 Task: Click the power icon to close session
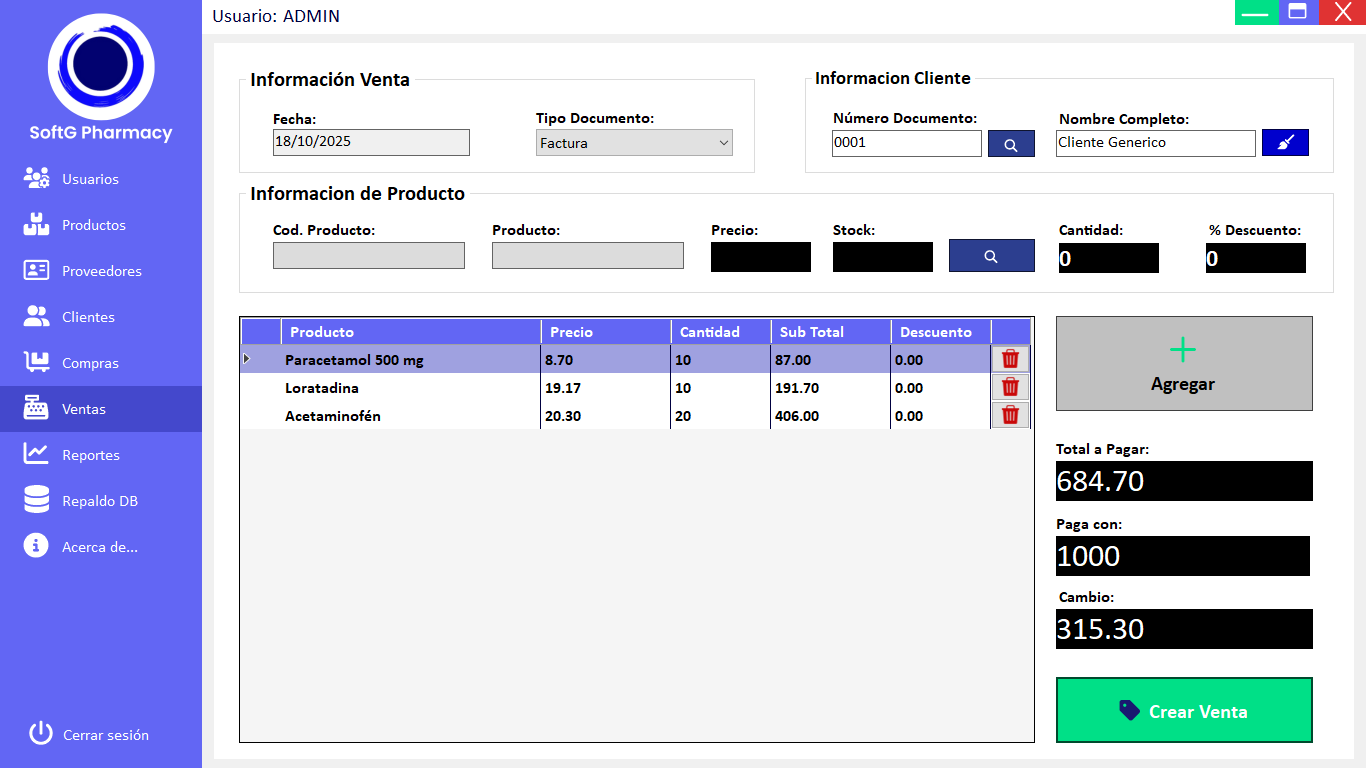point(40,734)
